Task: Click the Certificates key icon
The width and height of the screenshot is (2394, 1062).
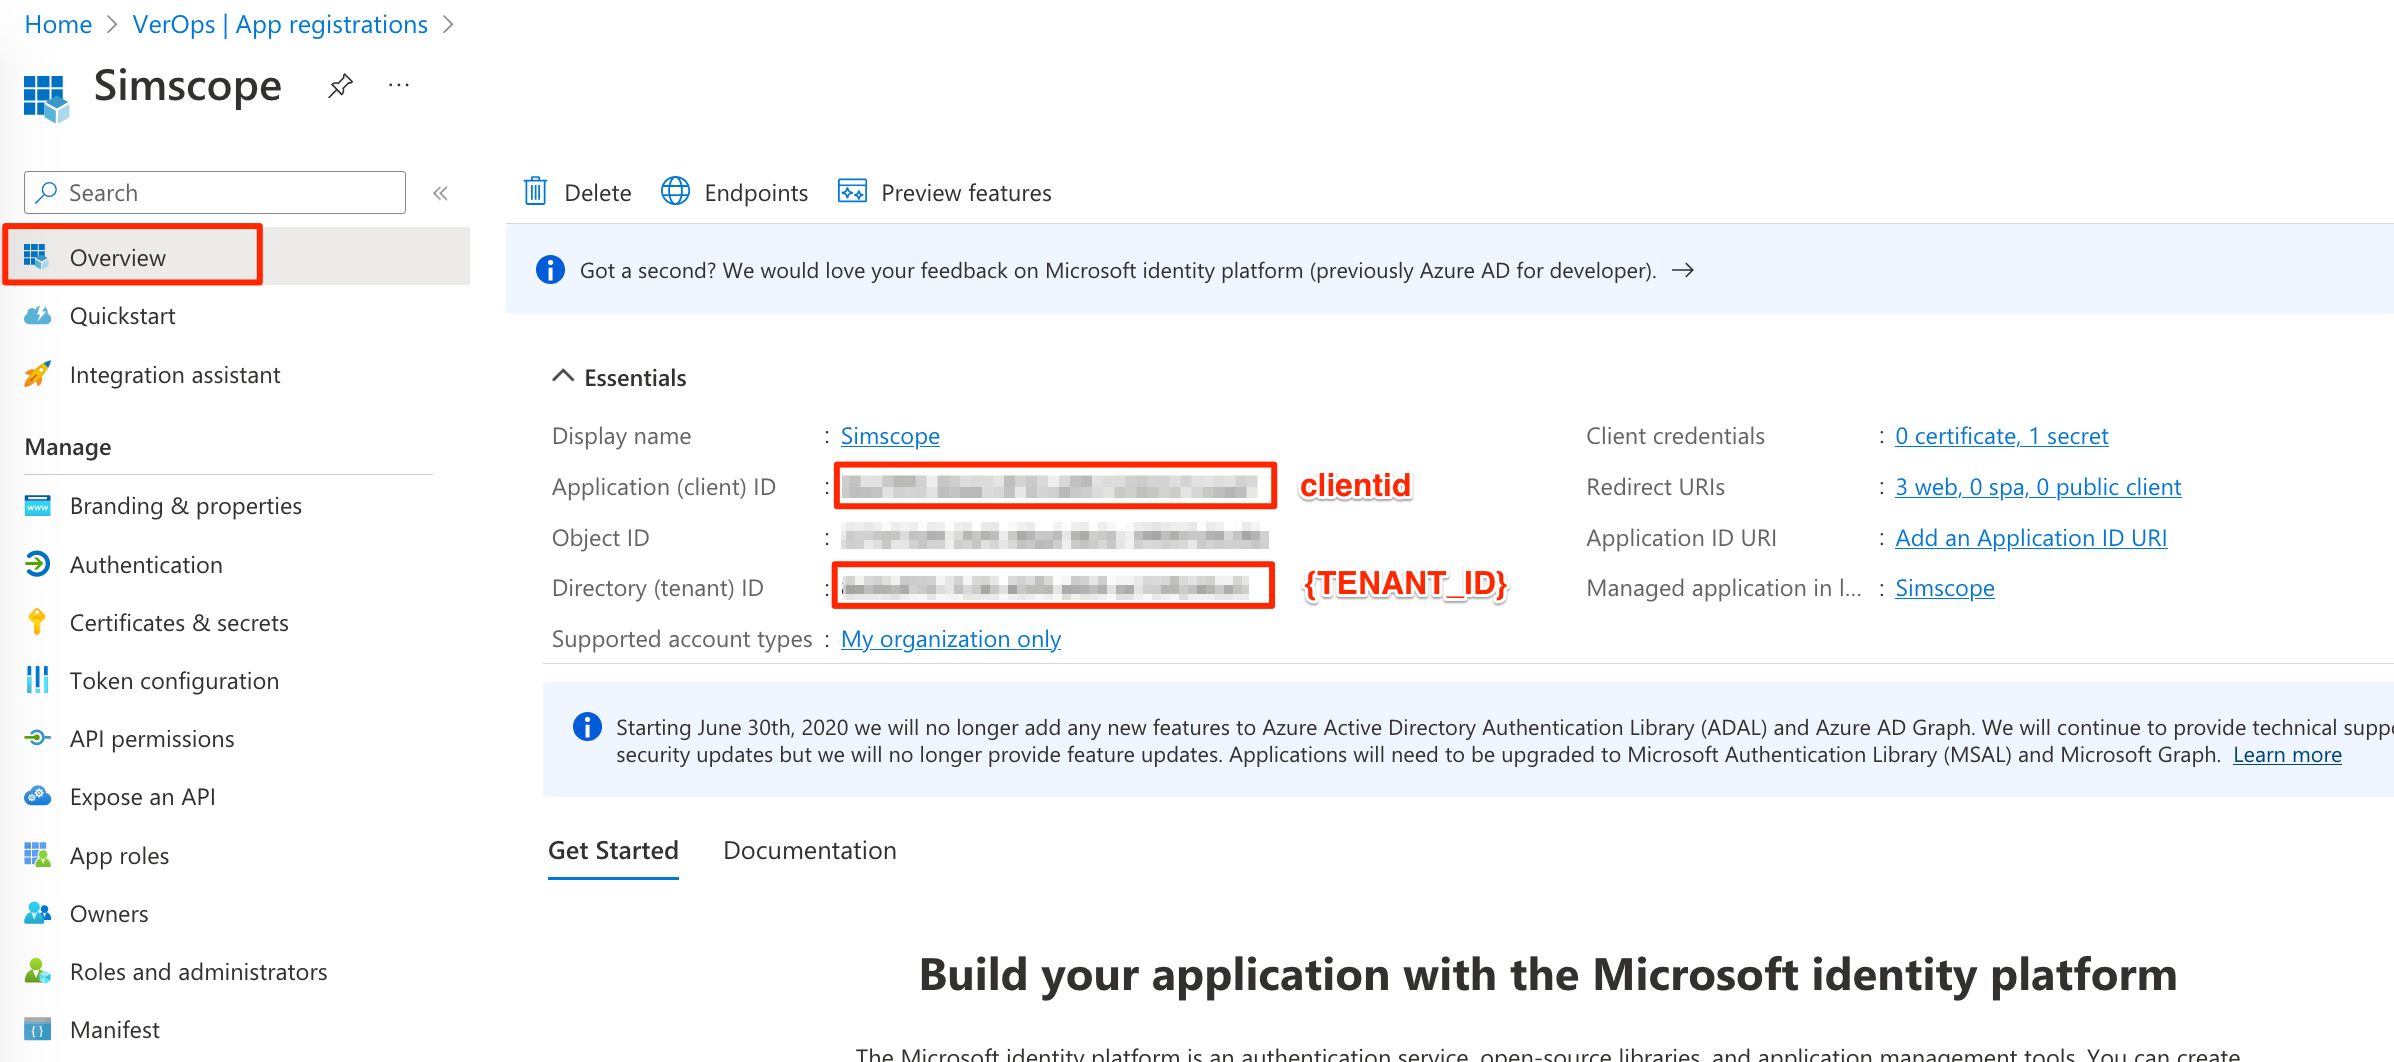Action: click(x=37, y=623)
